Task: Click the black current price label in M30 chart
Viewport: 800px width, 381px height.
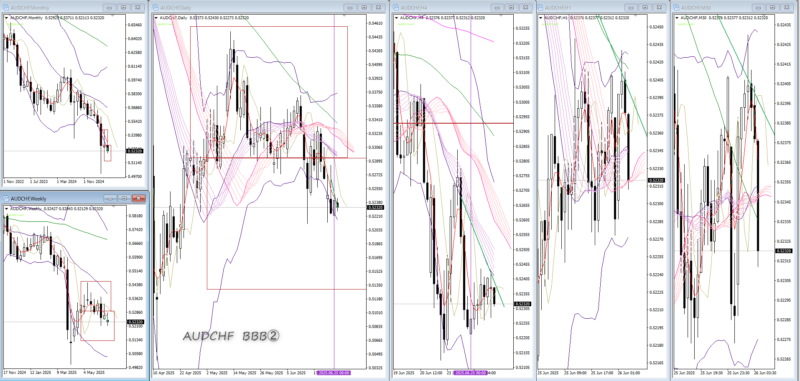Action: 783,250
